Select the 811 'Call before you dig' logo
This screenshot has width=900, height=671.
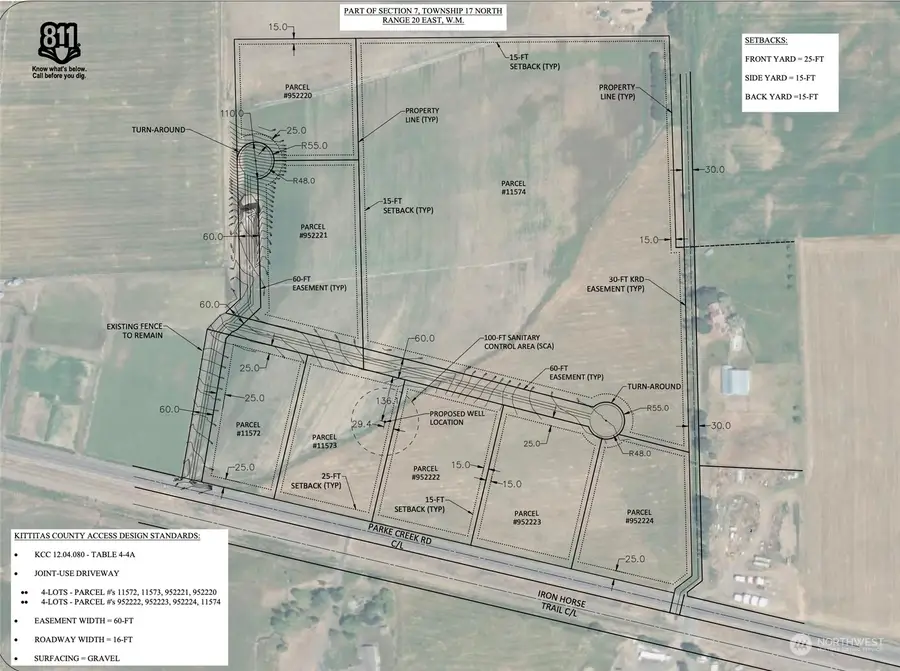coord(58,38)
